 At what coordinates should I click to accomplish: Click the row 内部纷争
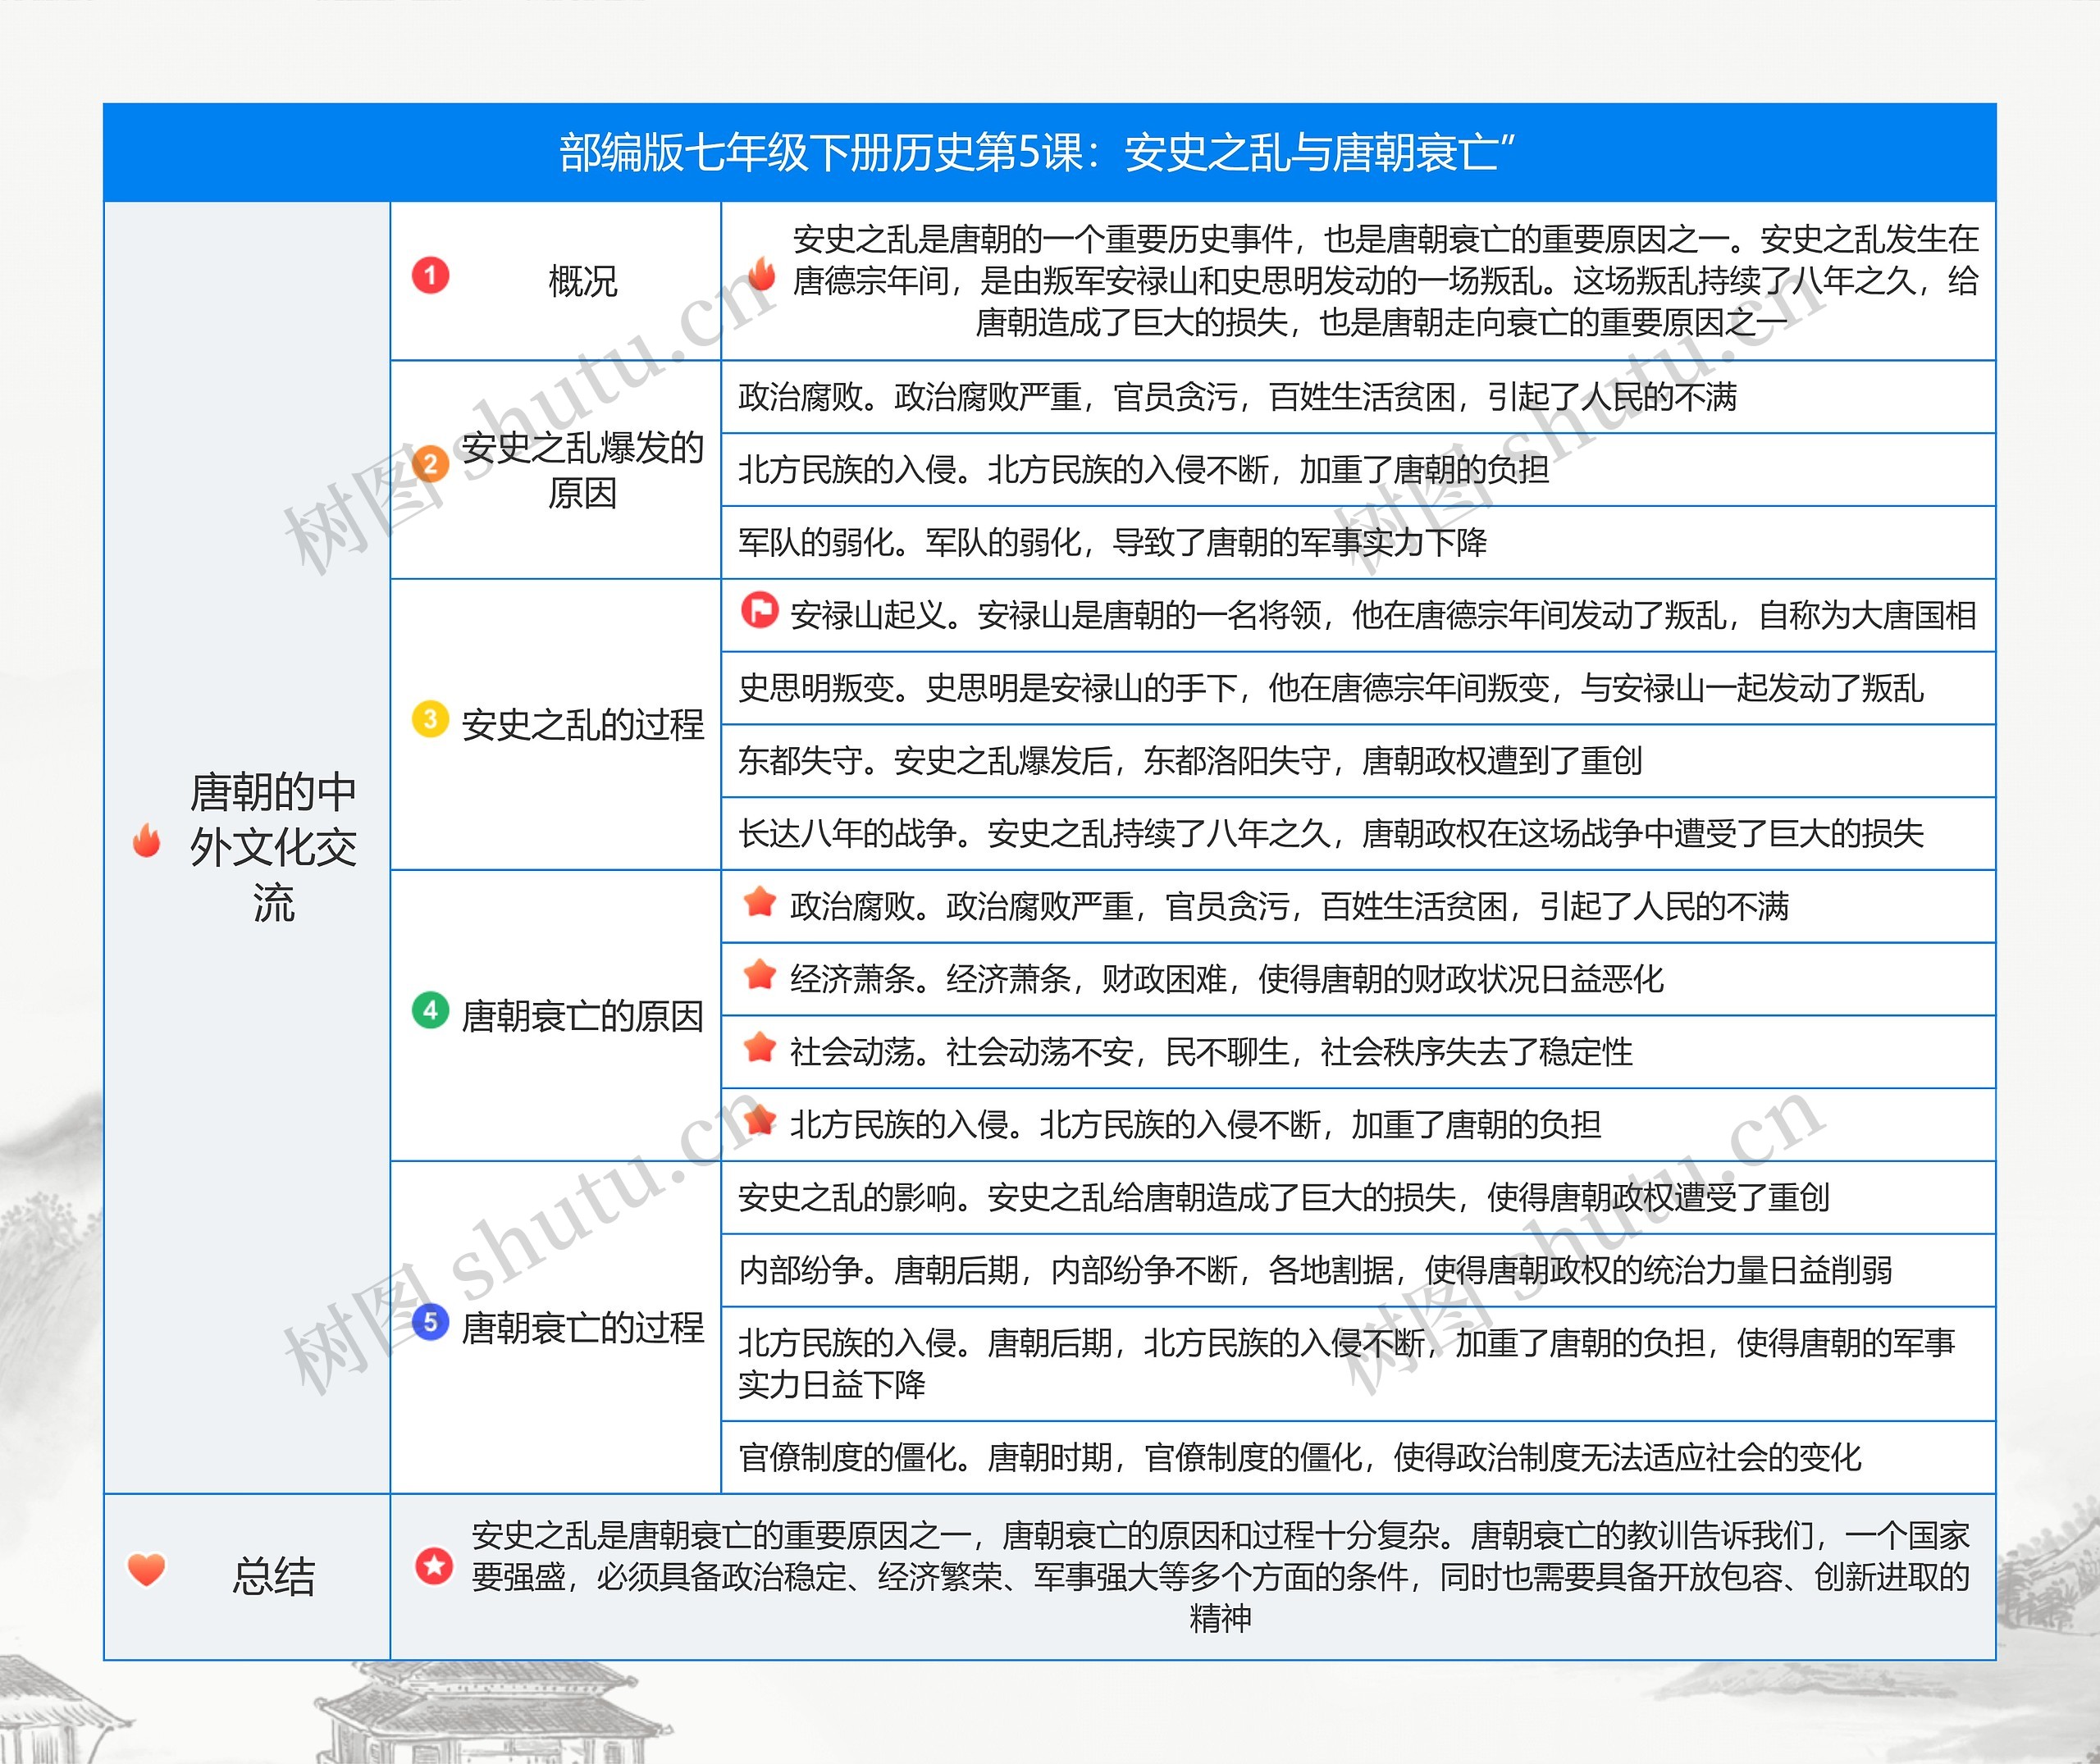coord(1358,1271)
